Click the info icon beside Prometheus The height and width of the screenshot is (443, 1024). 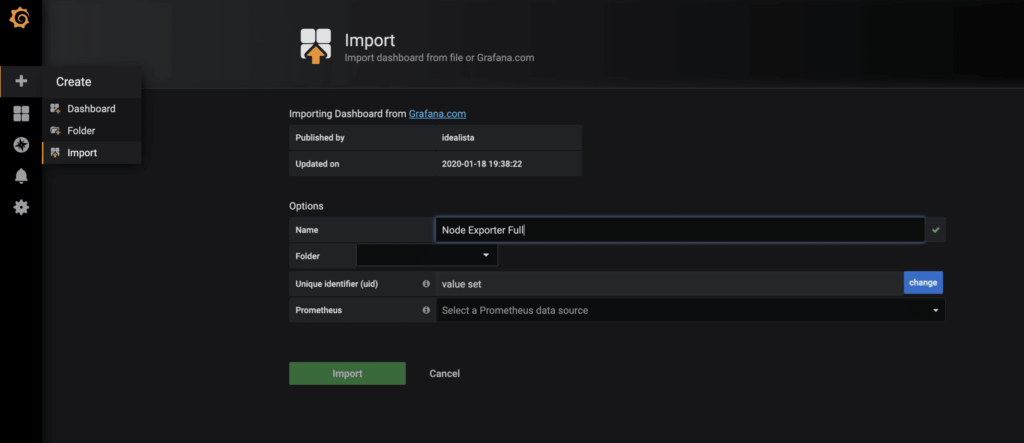pos(426,310)
